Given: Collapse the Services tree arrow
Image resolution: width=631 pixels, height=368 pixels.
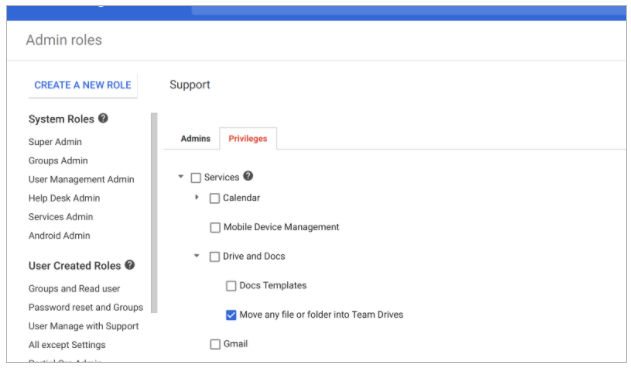Looking at the screenshot, I should (181, 176).
